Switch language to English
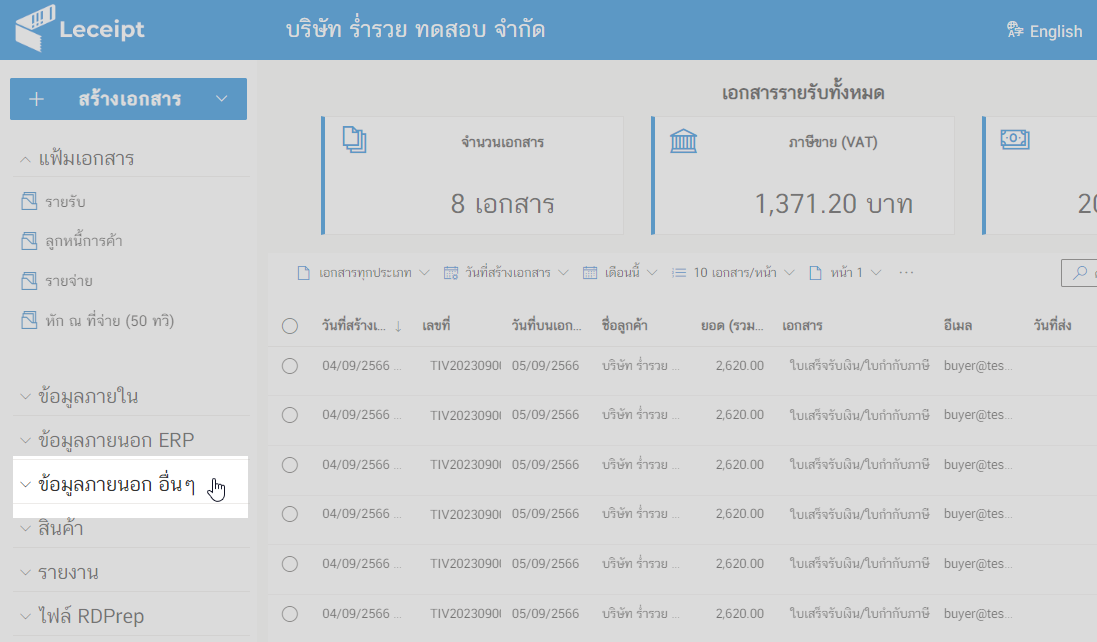This screenshot has height=642, width=1097. pyautogui.click(x=1045, y=31)
